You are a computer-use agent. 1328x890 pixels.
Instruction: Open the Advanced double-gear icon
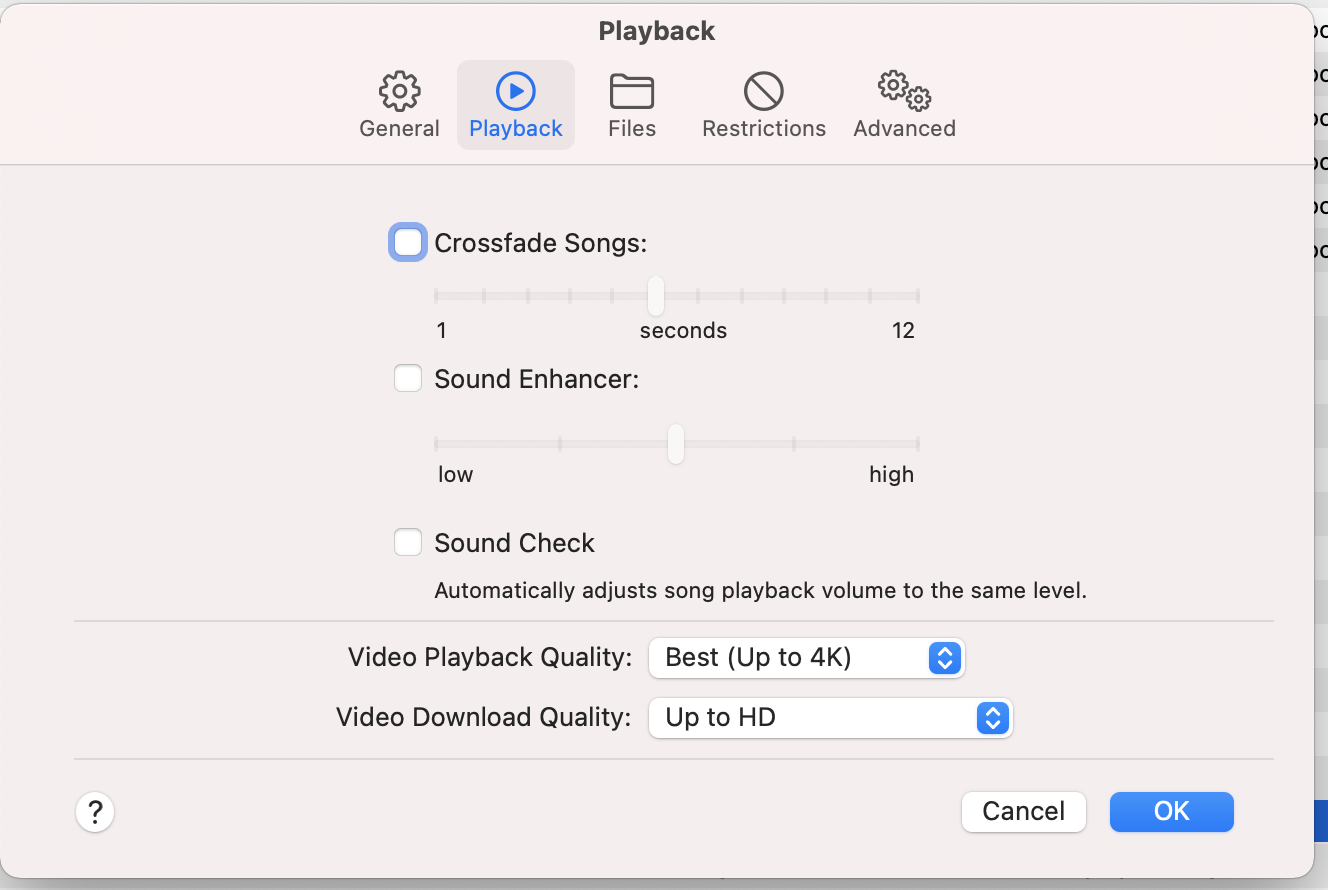coord(904,91)
